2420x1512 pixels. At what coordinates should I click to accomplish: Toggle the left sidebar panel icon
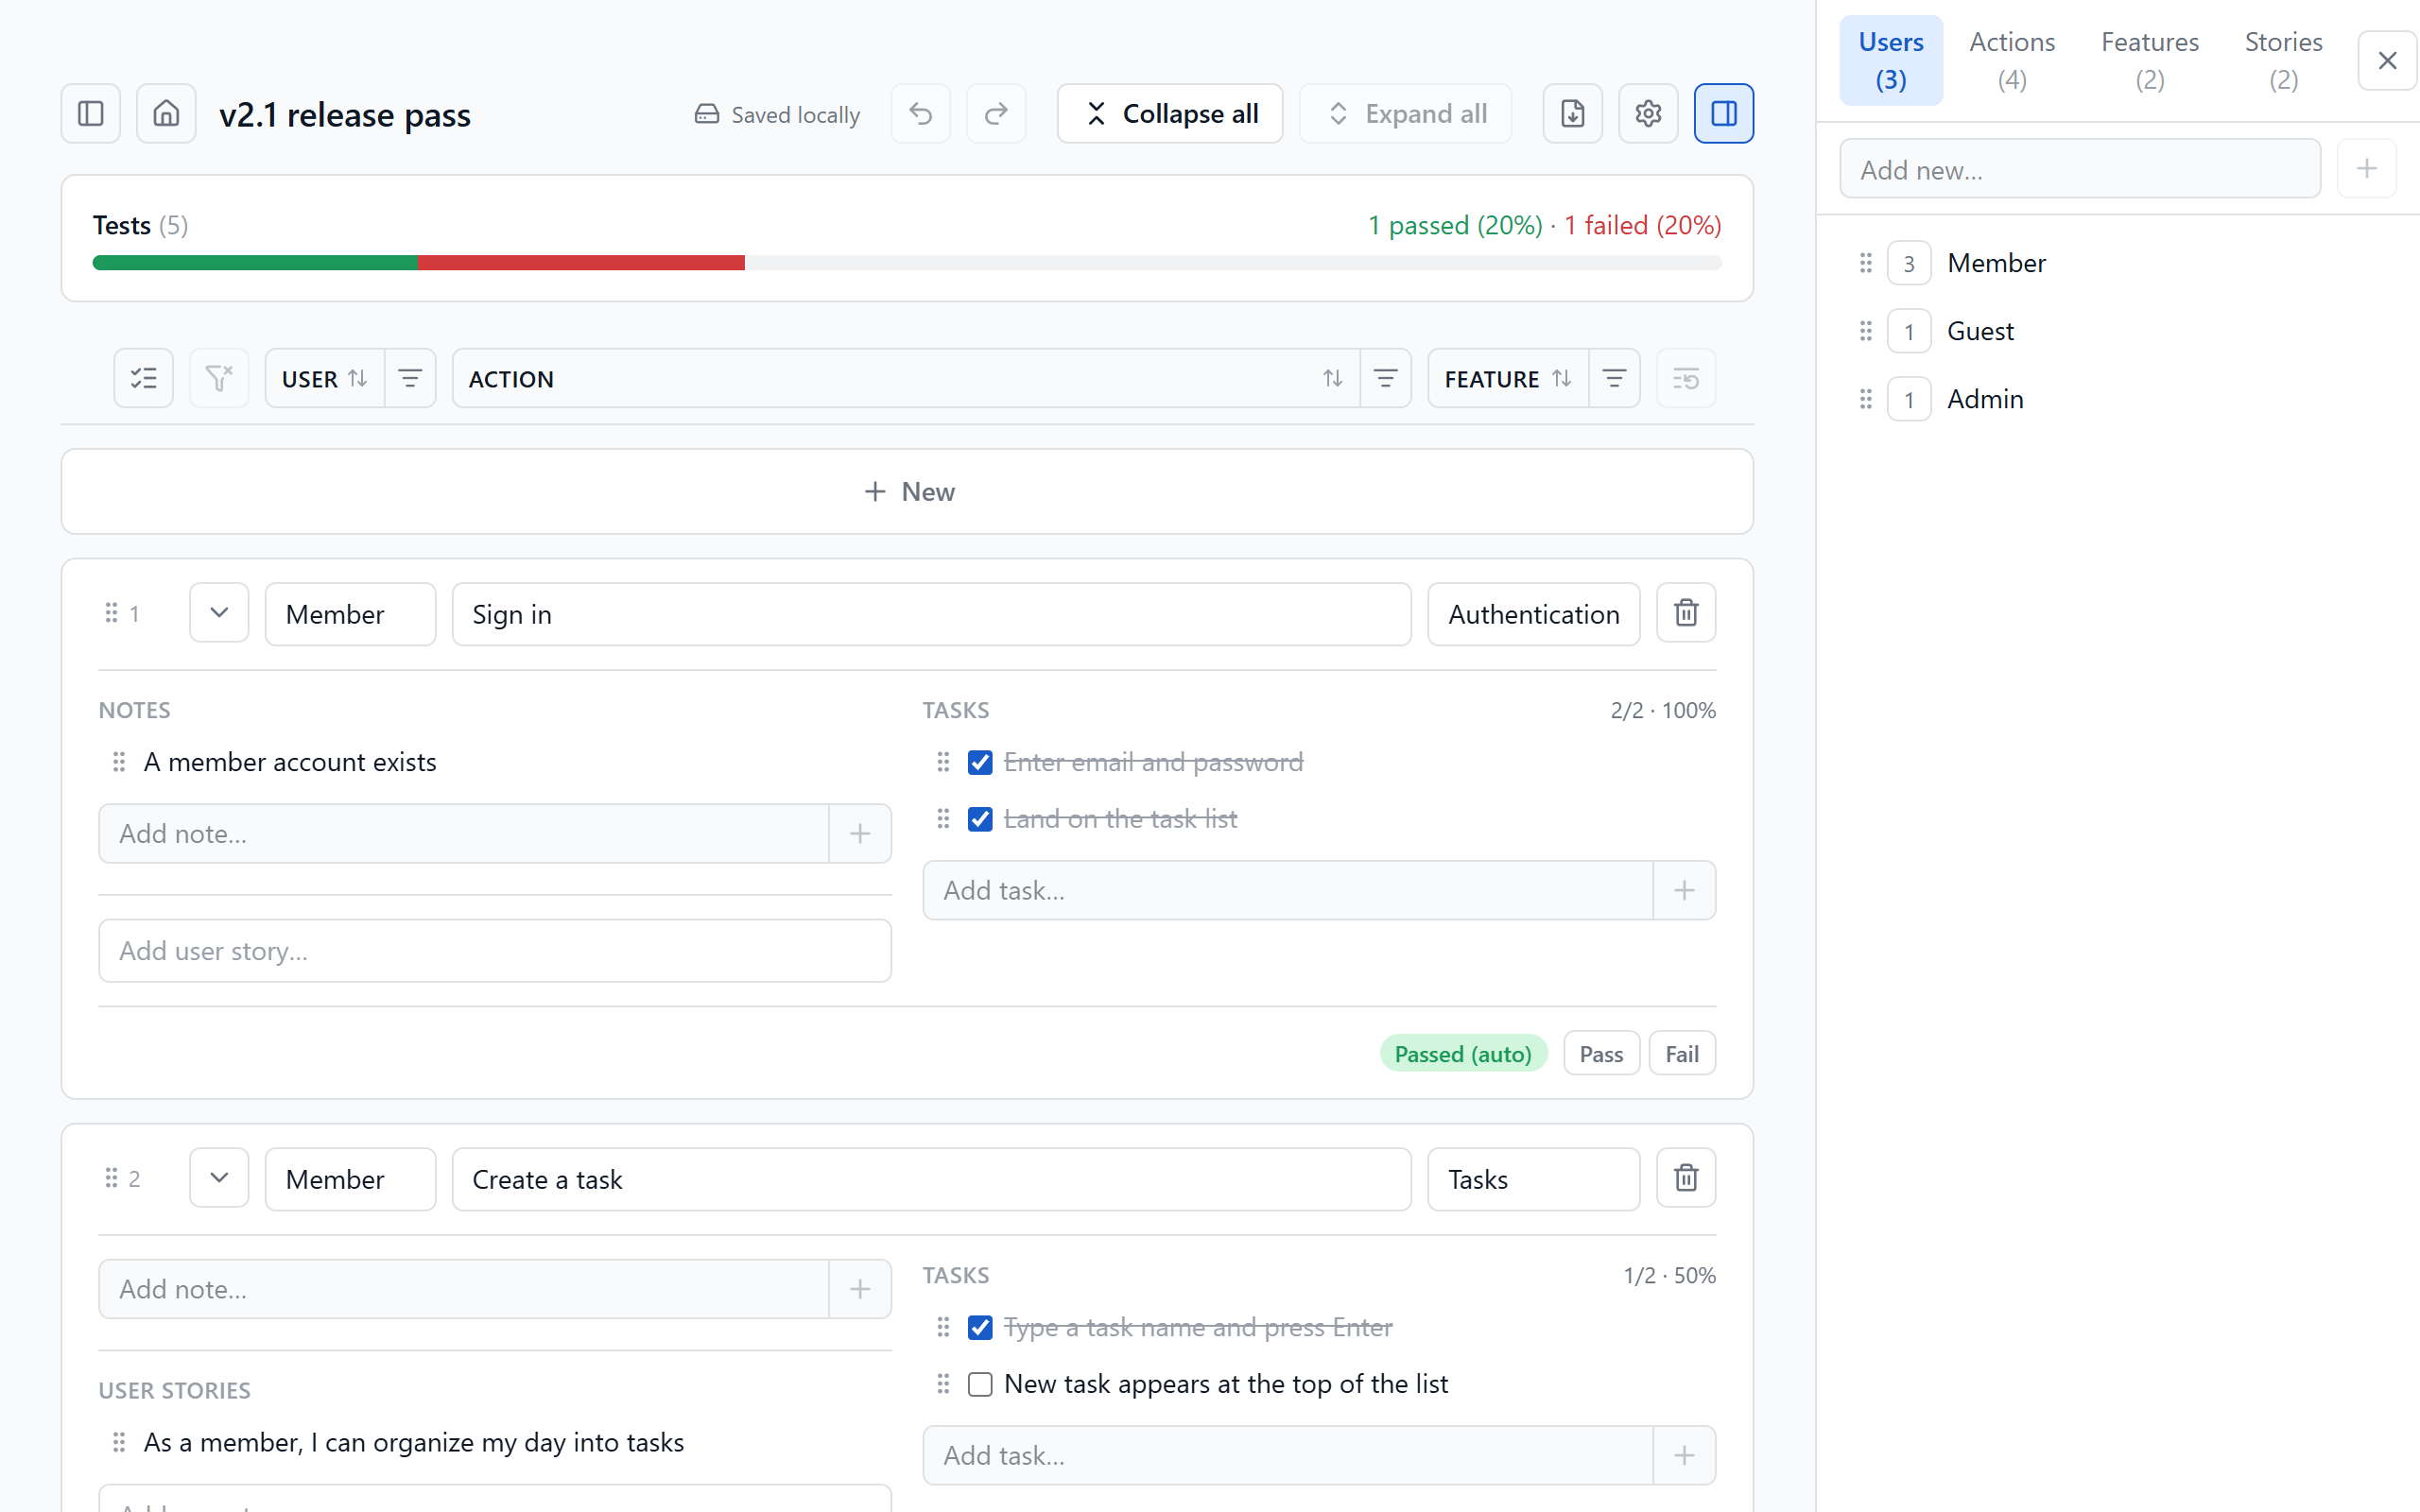tap(90, 114)
